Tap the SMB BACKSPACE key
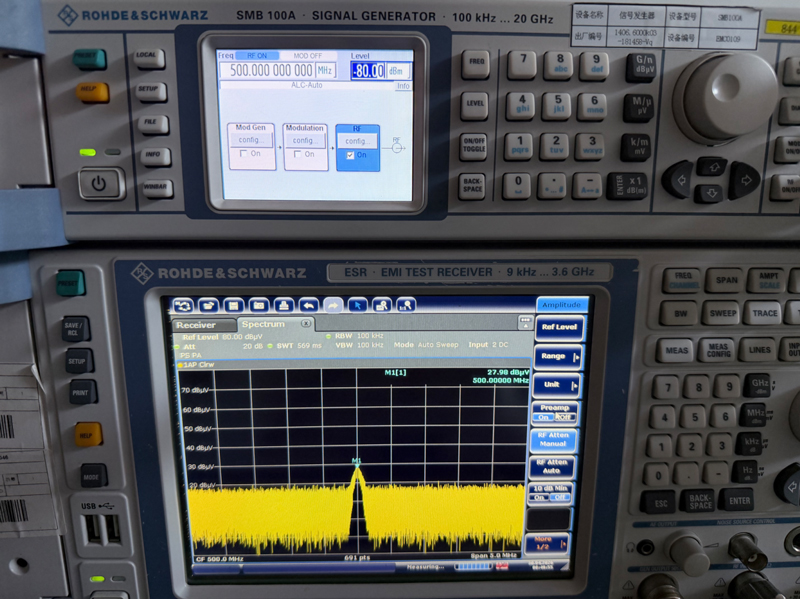This screenshot has width=800, height=599. point(472,186)
